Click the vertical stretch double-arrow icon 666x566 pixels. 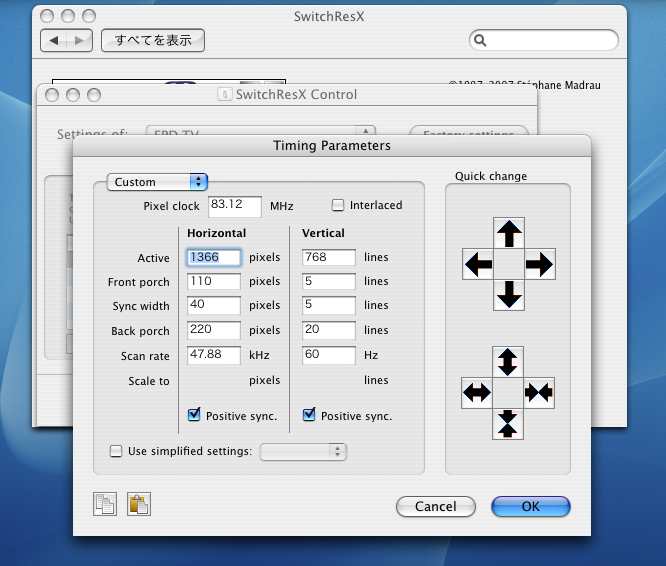[x=508, y=362]
